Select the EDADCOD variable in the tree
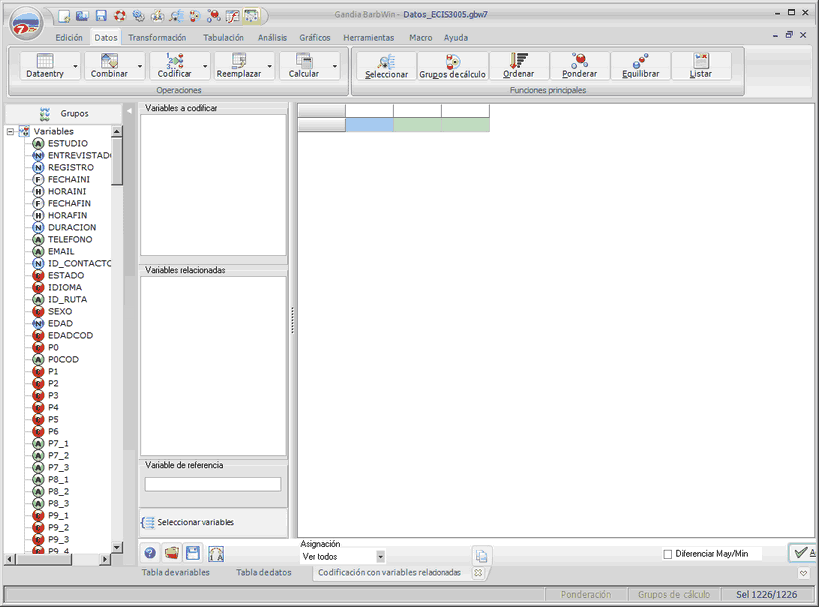This screenshot has width=819, height=607. coord(70,336)
